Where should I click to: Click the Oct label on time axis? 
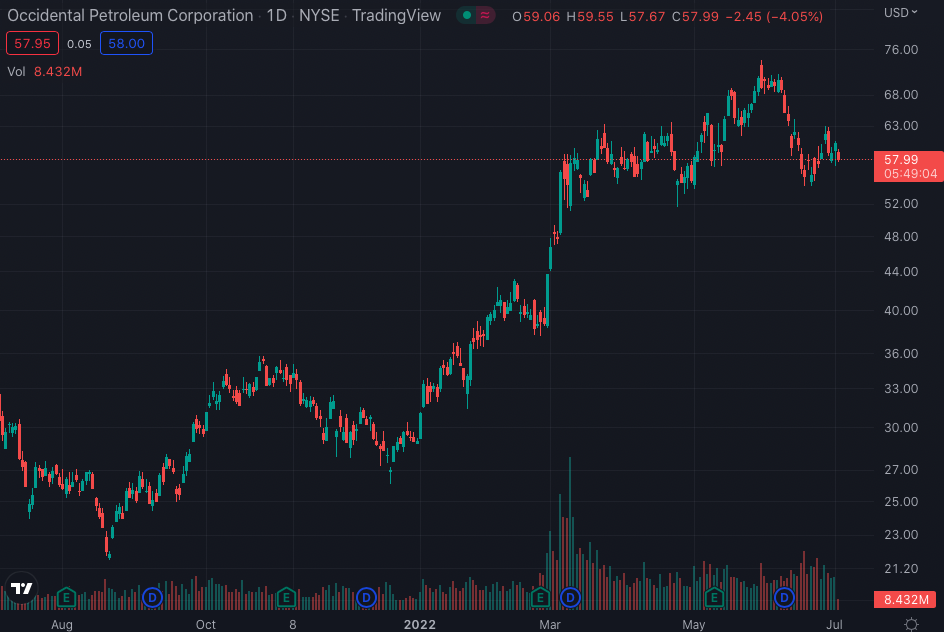pos(205,625)
